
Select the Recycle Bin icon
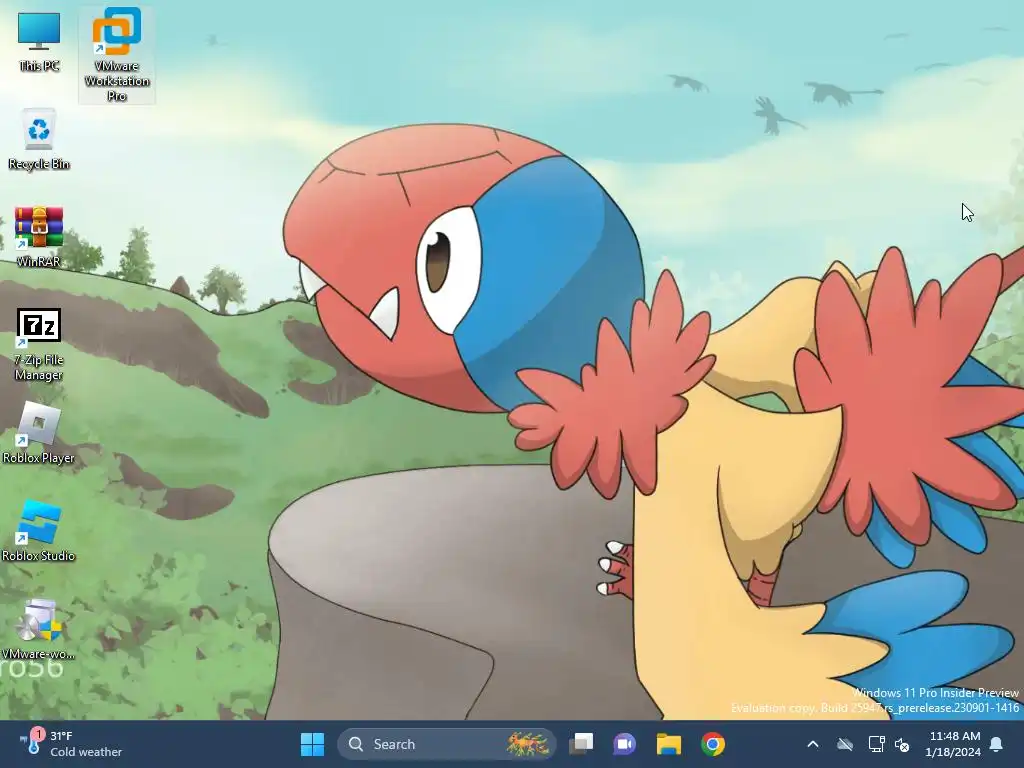coord(39,138)
